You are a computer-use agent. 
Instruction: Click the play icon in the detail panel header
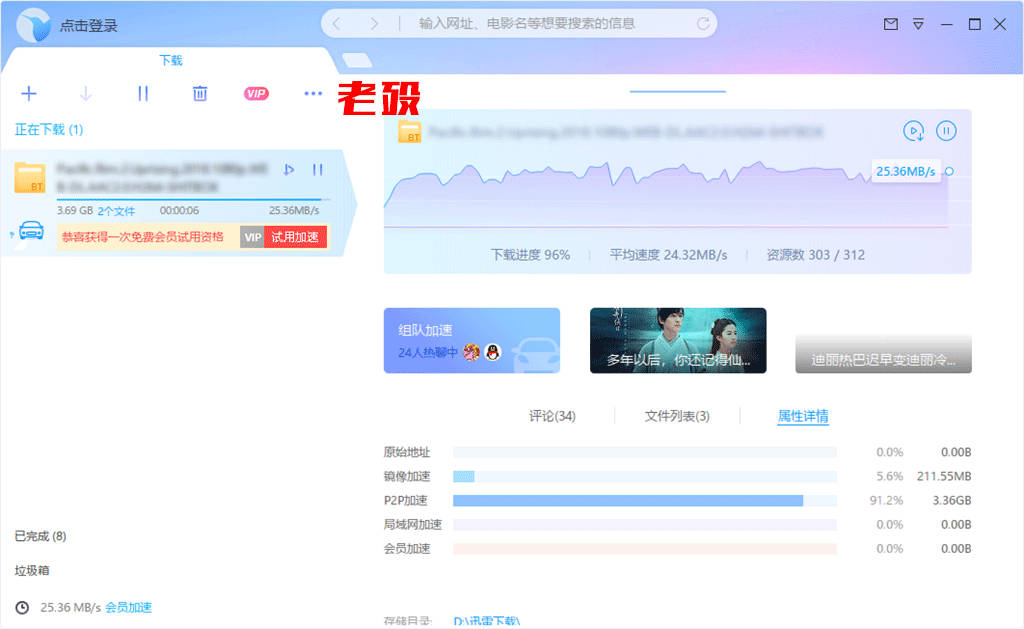913,131
